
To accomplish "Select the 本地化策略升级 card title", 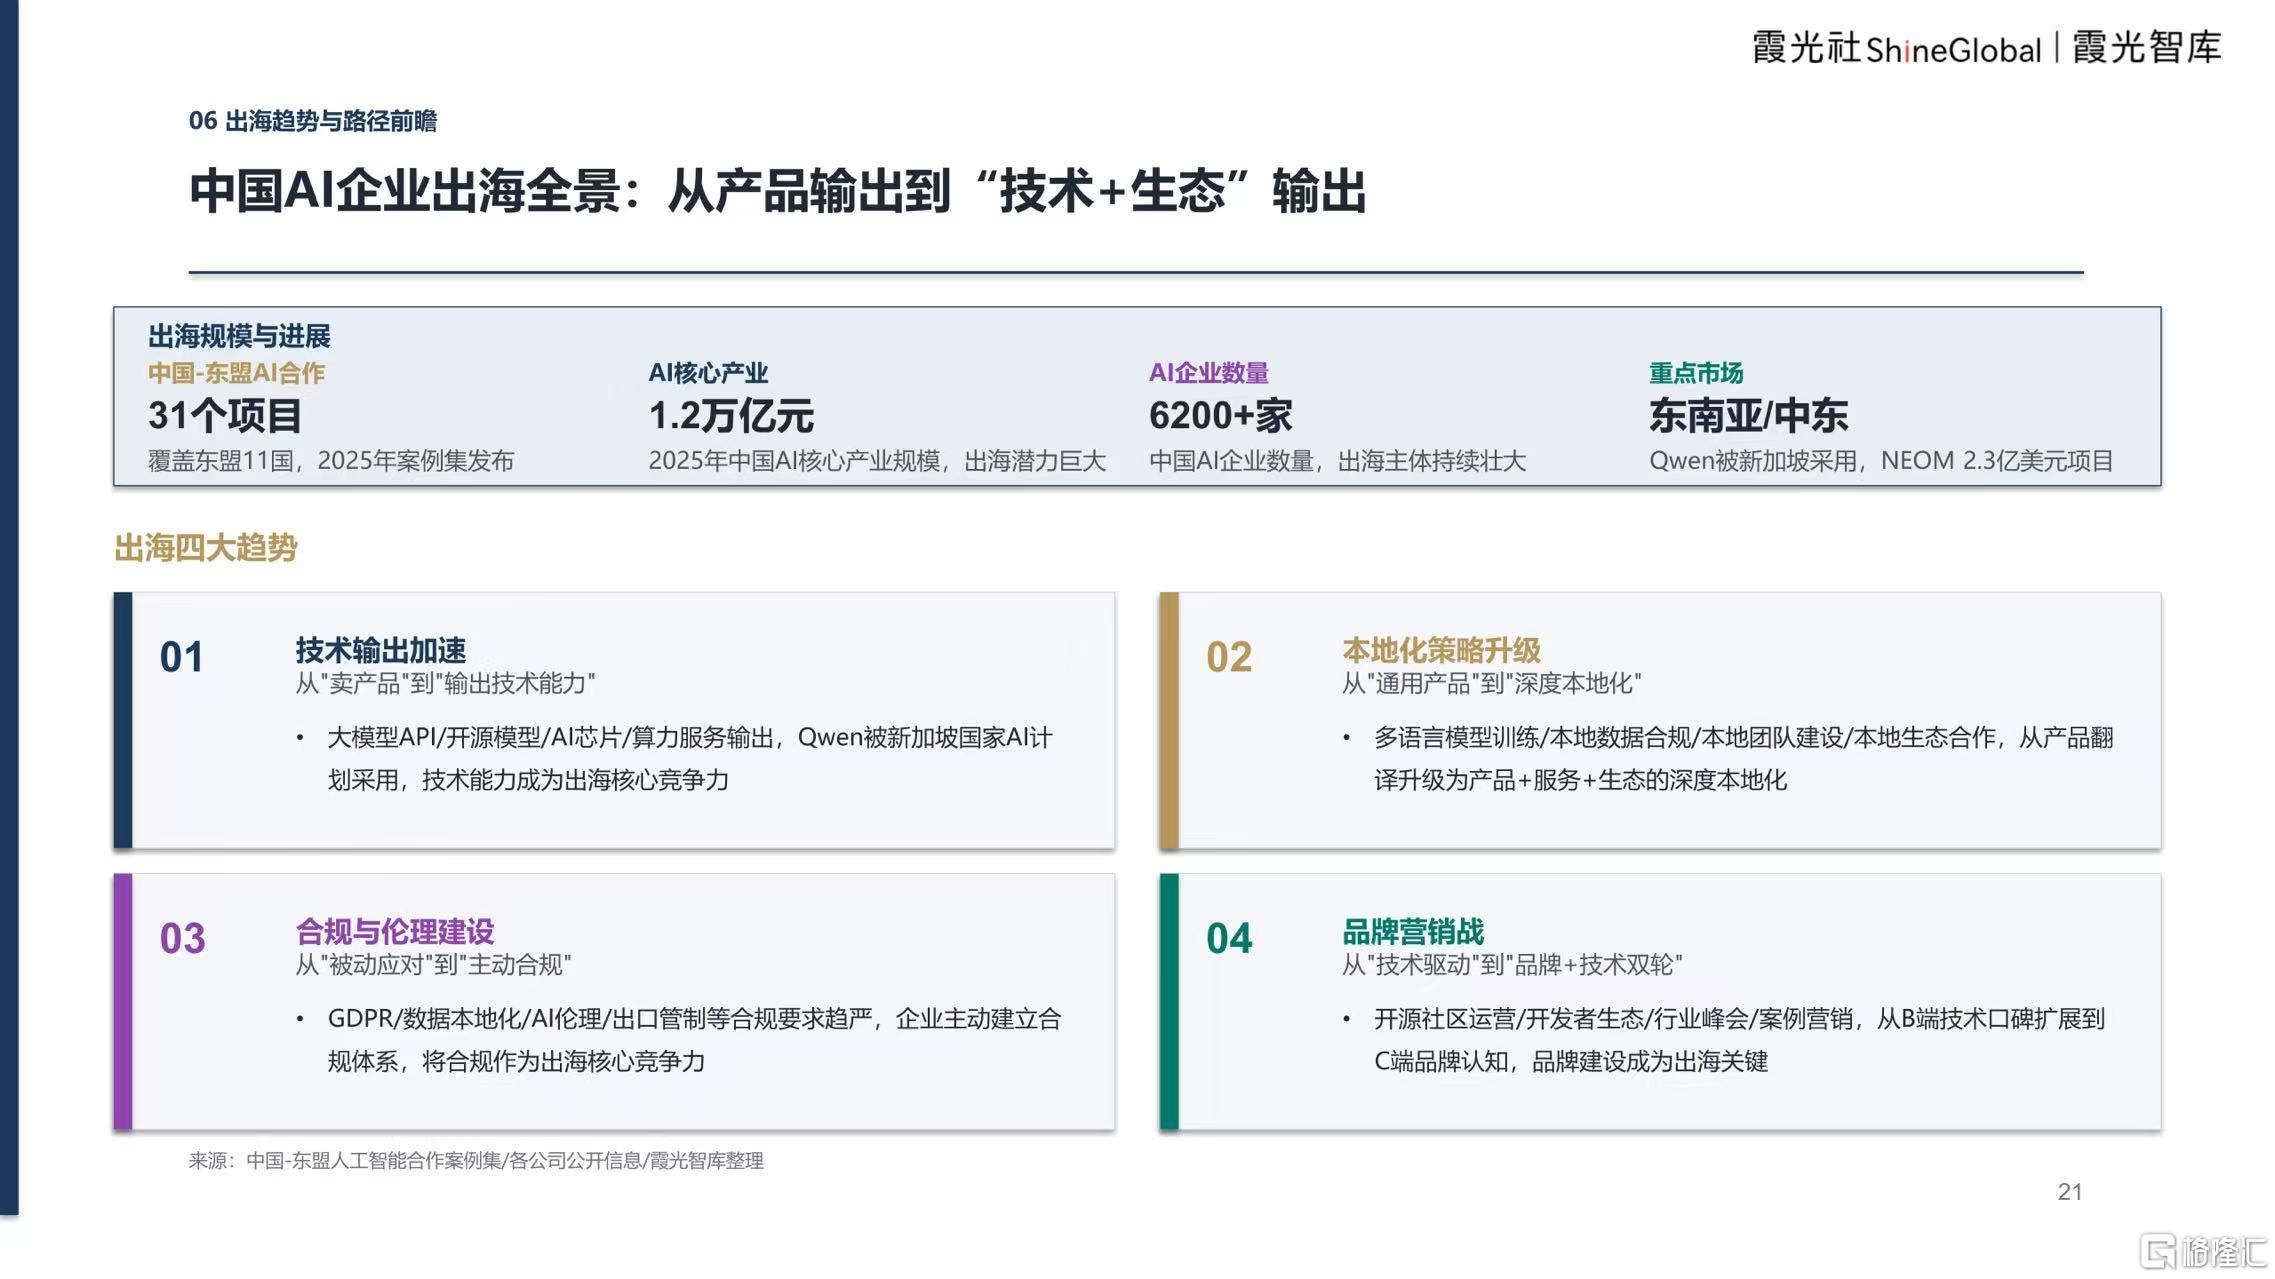I will click(1441, 650).
